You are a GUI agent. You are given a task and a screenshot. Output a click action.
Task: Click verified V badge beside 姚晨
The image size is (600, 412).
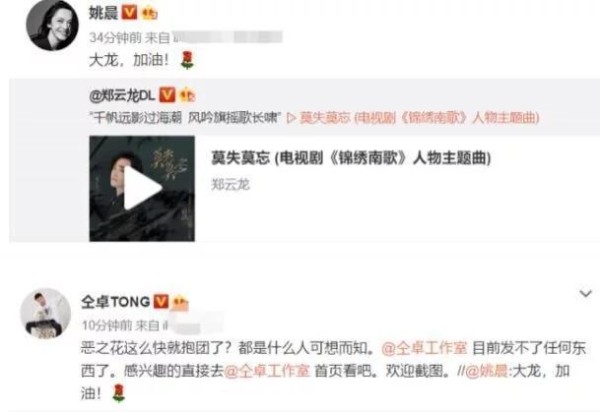tap(129, 13)
